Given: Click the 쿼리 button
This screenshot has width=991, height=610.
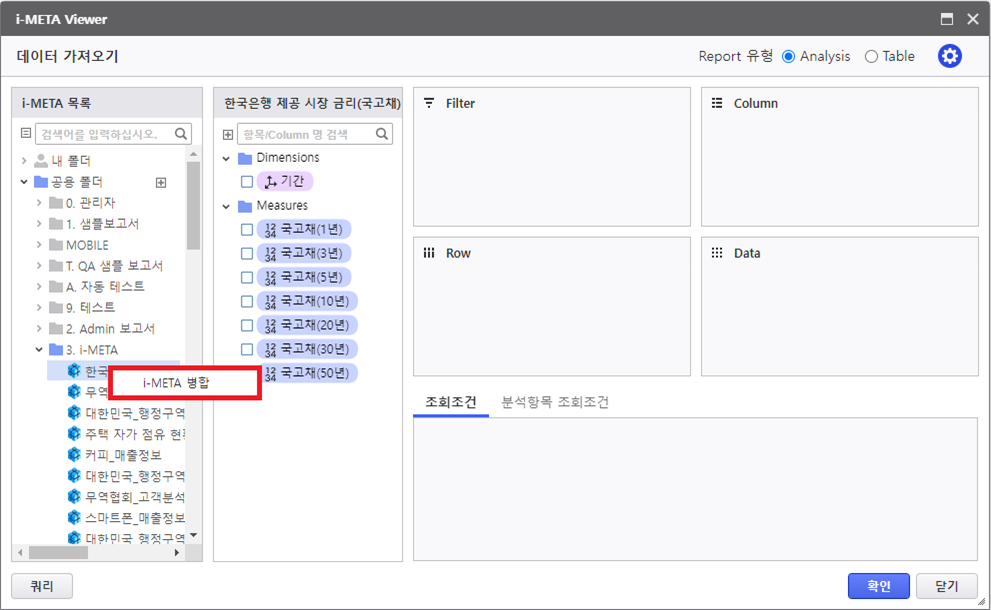Looking at the screenshot, I should coord(41,586).
